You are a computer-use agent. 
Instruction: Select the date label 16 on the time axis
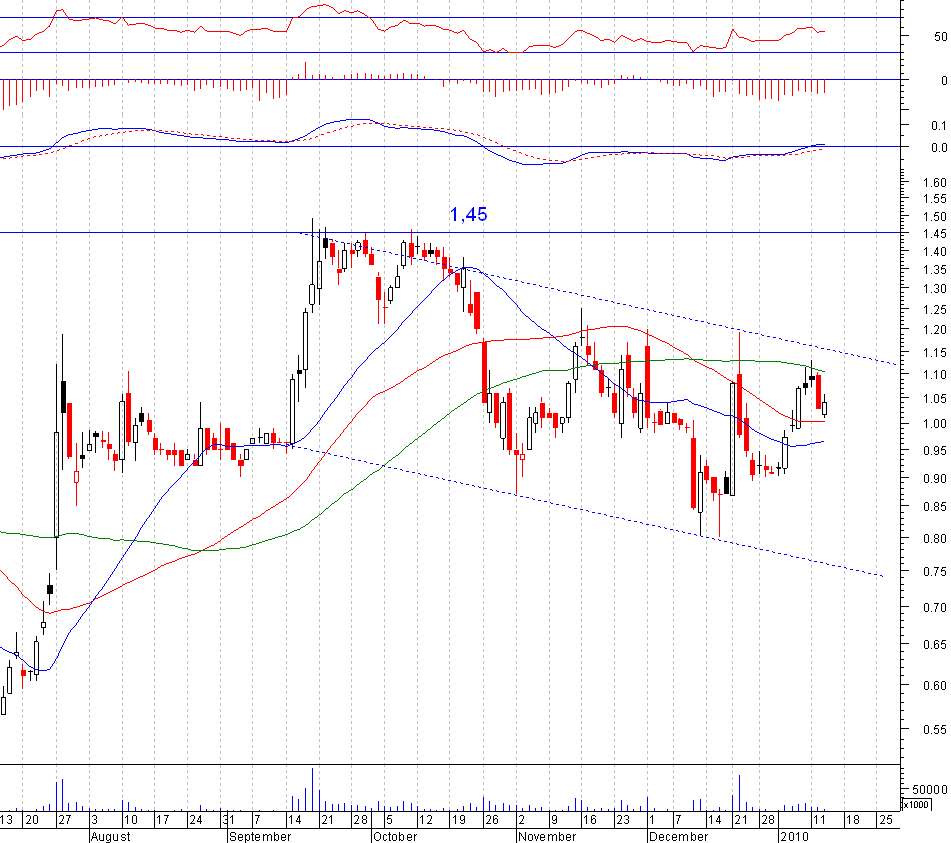pos(590,820)
